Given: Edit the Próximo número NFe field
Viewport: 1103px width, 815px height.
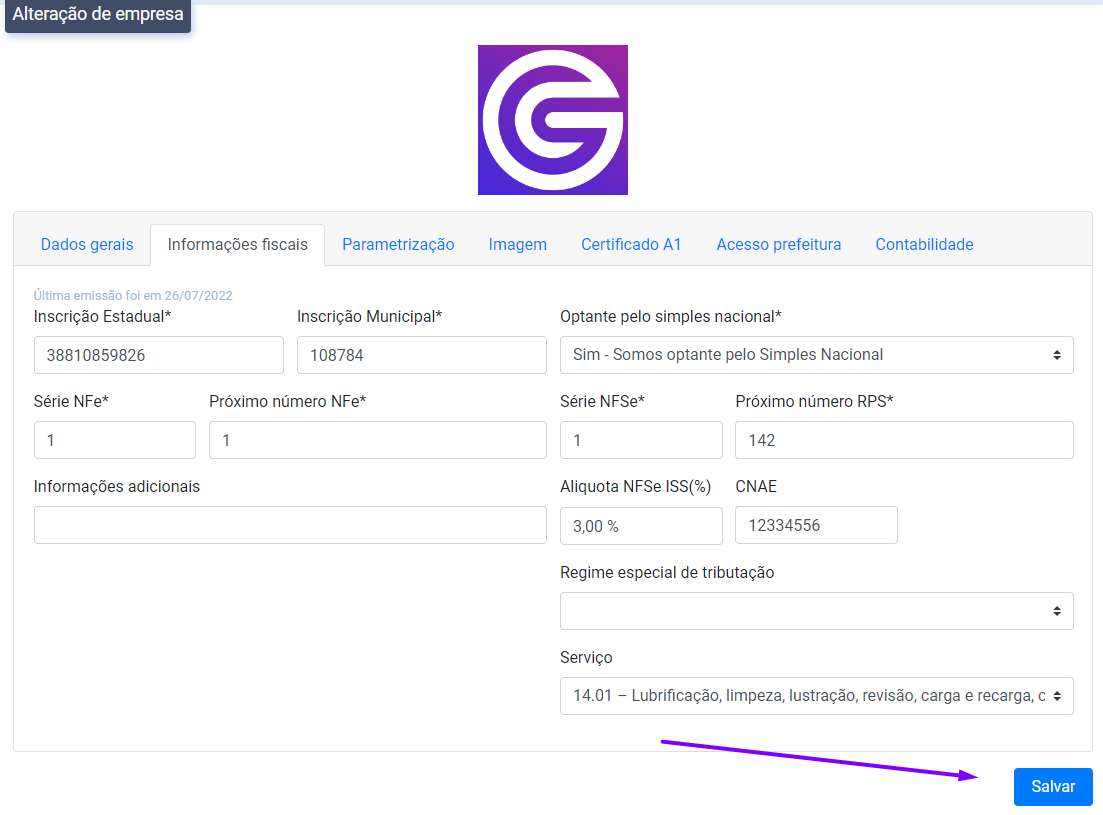Looking at the screenshot, I should click(x=377, y=440).
